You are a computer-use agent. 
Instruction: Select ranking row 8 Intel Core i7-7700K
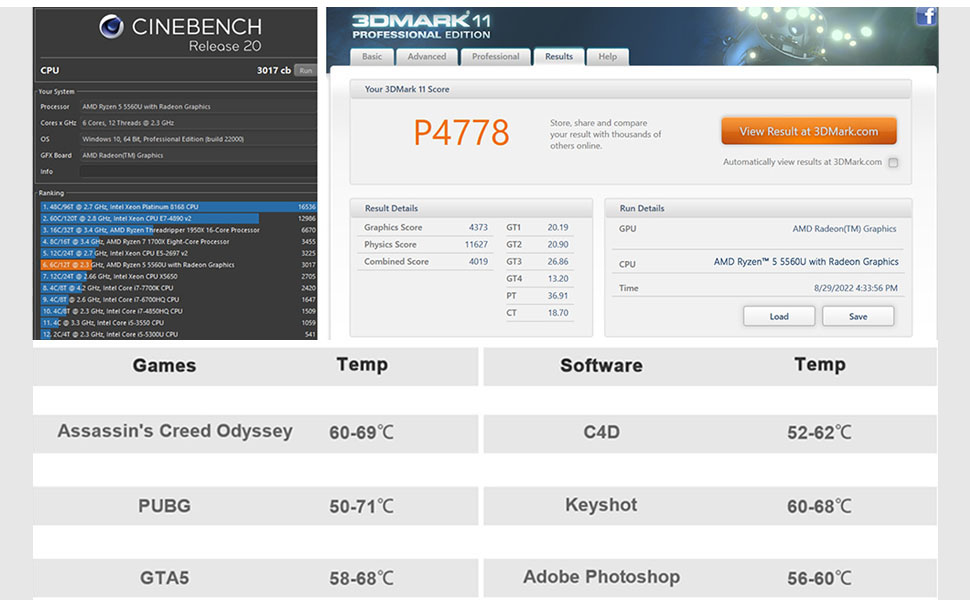(178, 288)
